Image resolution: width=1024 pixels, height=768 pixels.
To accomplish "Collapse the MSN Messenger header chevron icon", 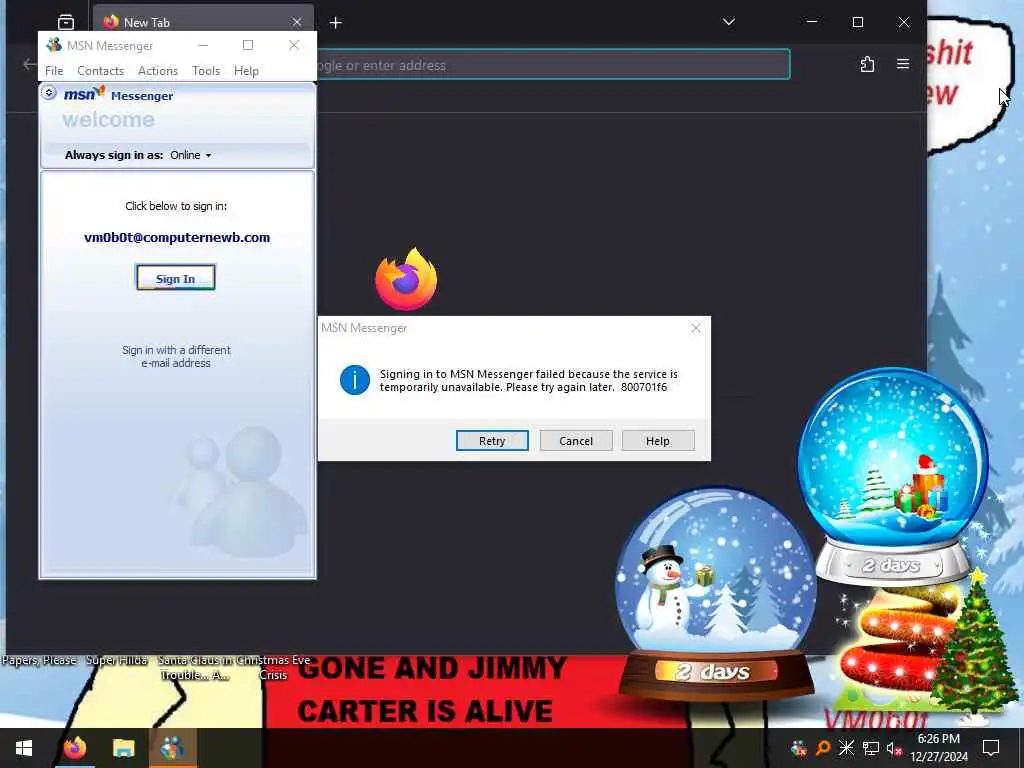I will tap(49, 93).
